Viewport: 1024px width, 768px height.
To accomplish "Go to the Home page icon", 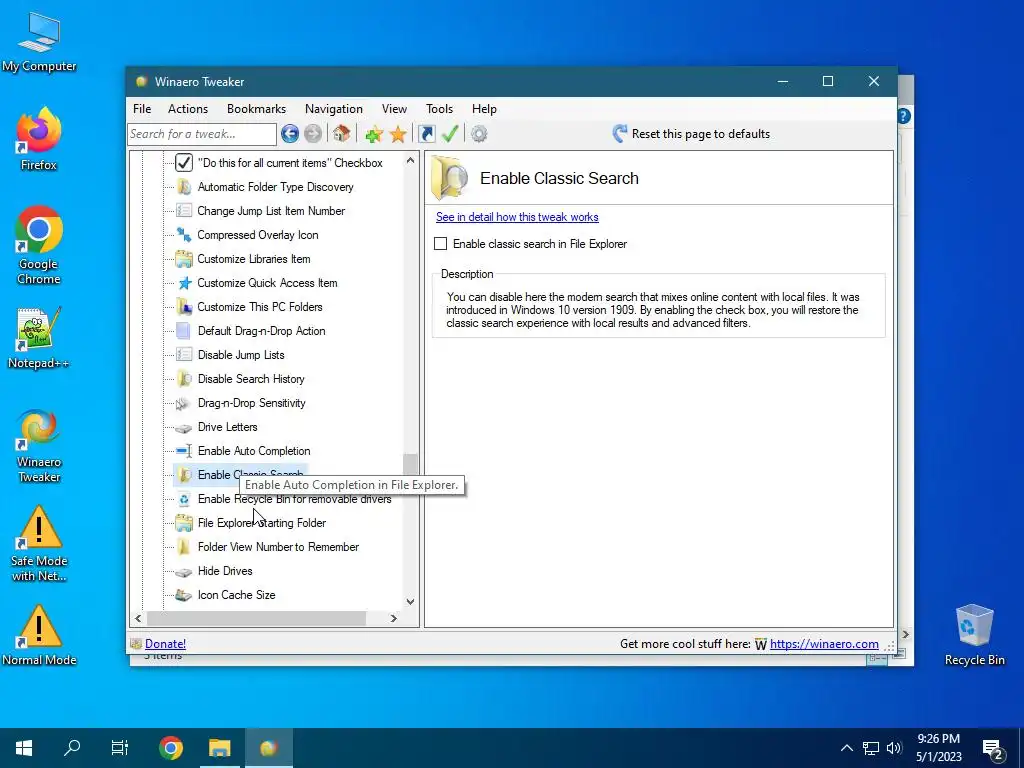I will [341, 134].
